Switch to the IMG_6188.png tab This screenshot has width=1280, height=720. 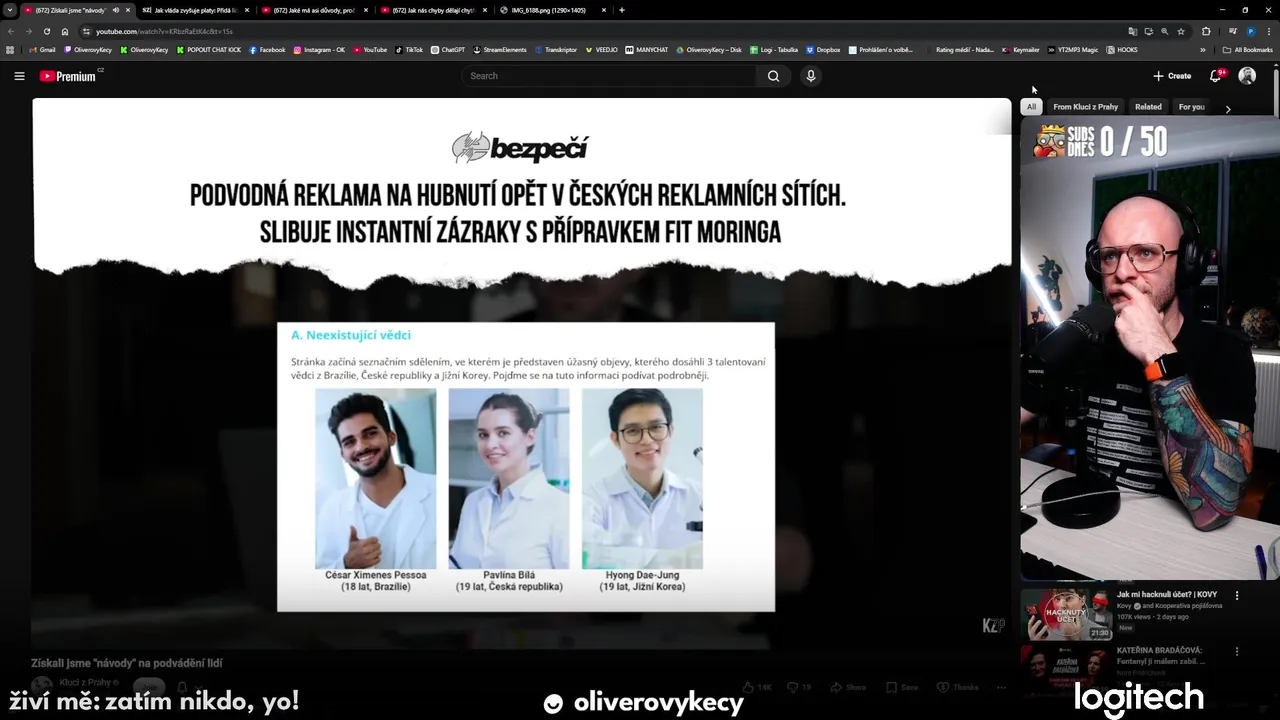[550, 10]
